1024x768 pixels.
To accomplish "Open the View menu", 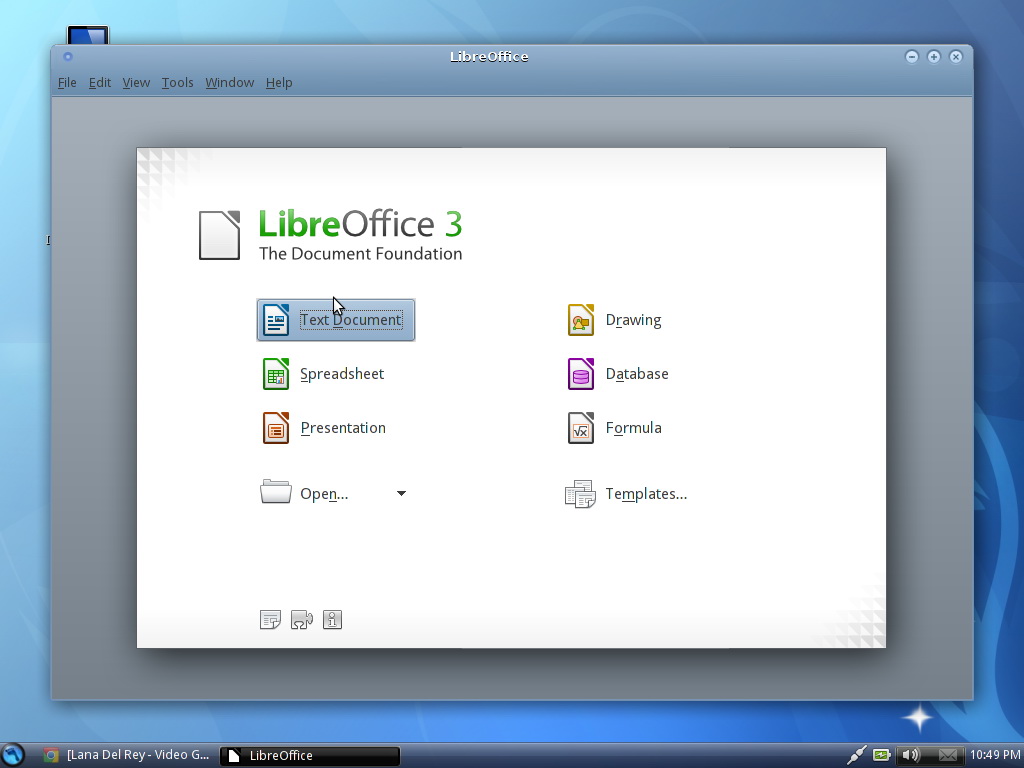I will tap(136, 83).
